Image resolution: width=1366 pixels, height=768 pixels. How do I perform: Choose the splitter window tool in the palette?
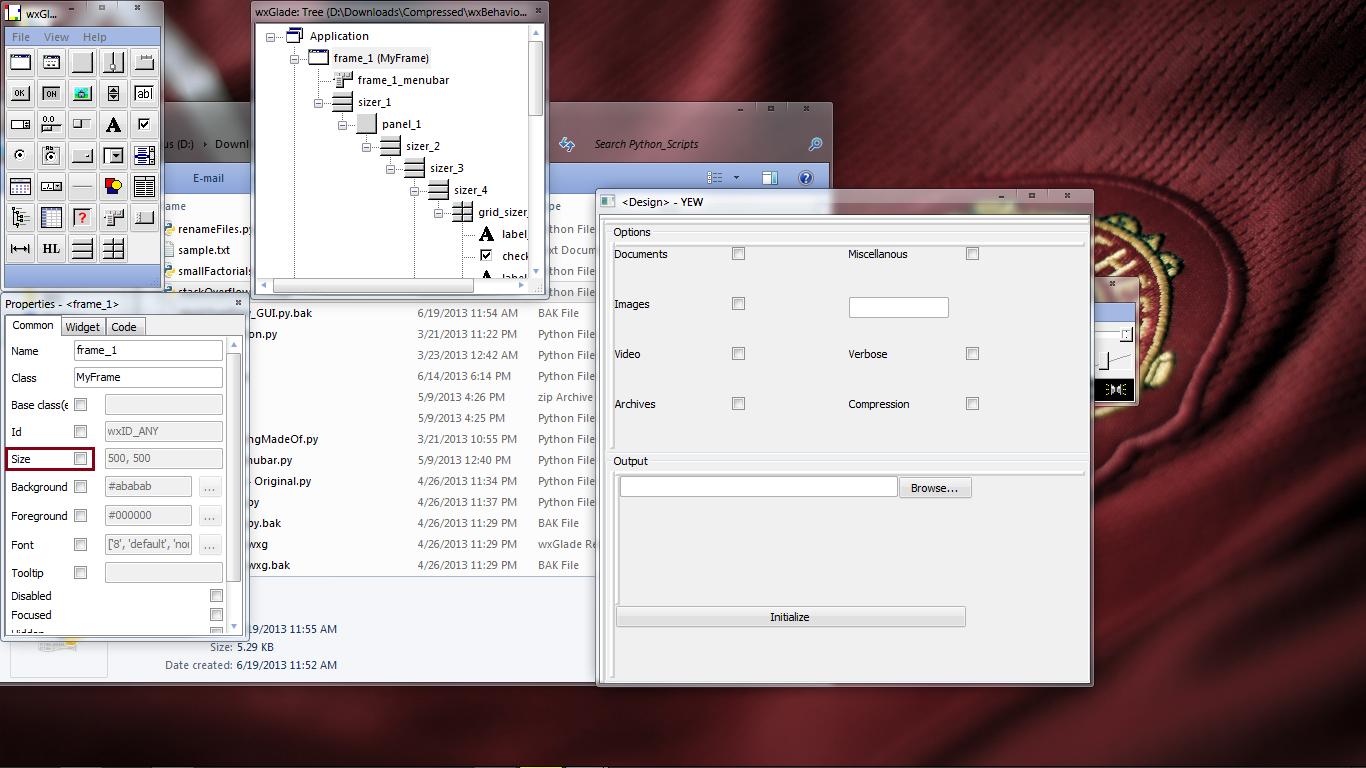[113, 62]
